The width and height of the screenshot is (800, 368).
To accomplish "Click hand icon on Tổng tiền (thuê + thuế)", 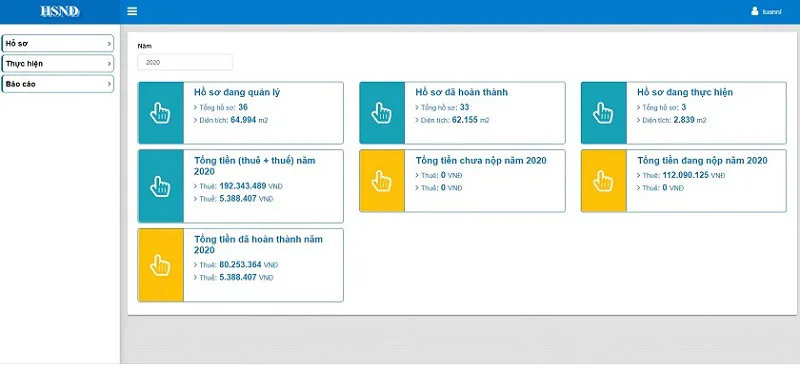I will (160, 186).
